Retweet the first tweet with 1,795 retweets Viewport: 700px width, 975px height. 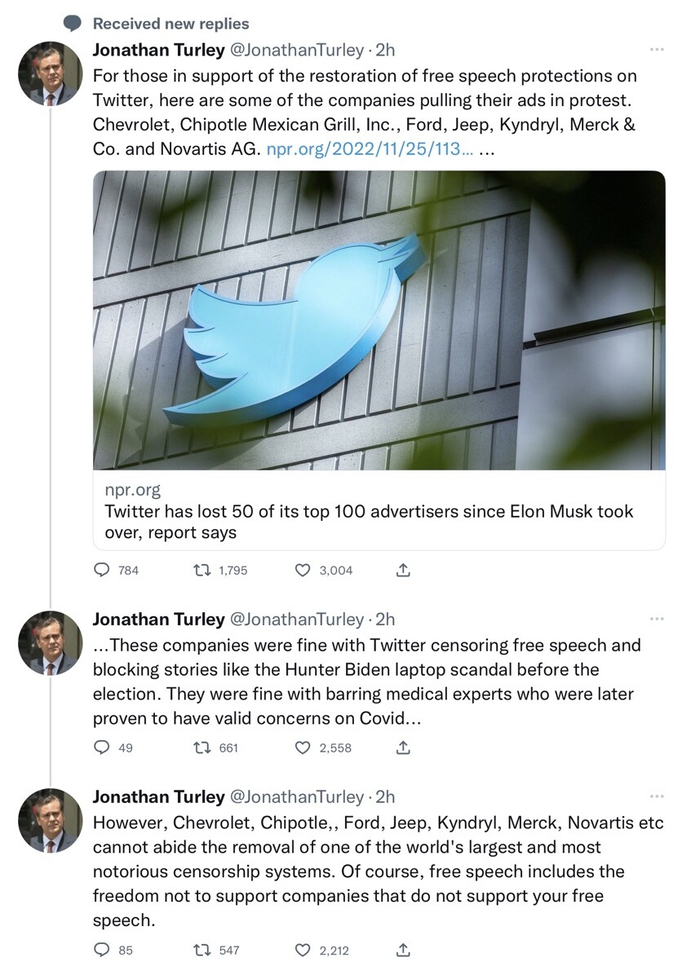point(201,570)
